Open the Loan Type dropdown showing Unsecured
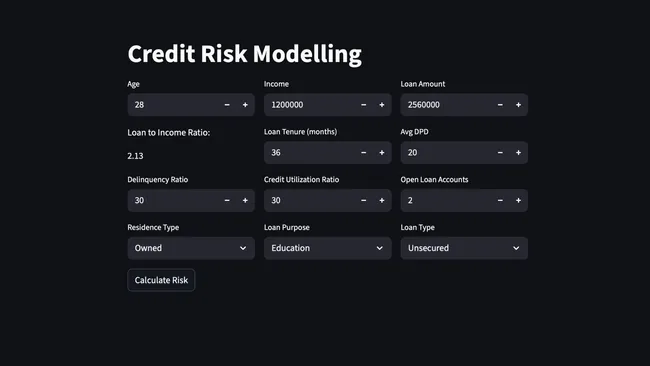The image size is (650, 366). point(464,248)
